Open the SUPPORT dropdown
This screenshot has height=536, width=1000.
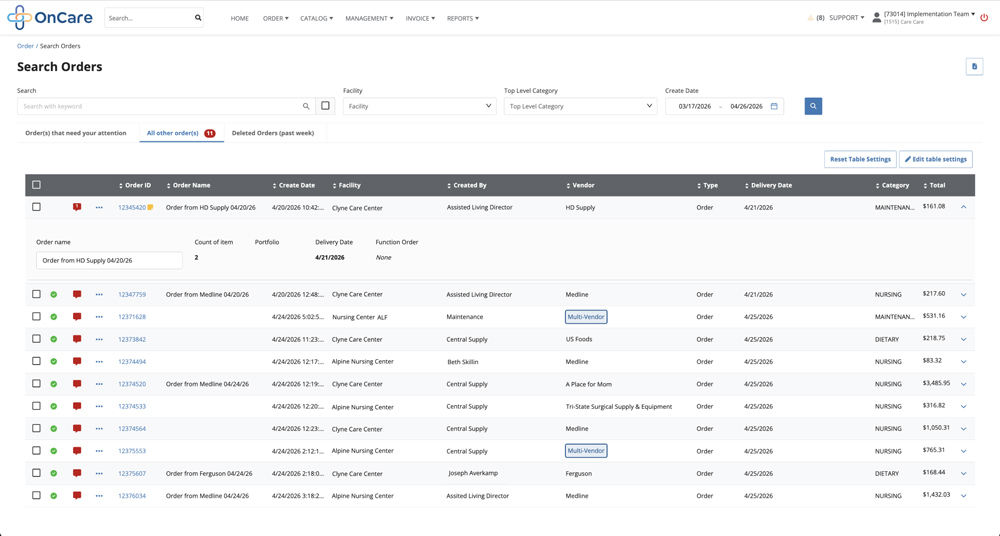[x=846, y=18]
